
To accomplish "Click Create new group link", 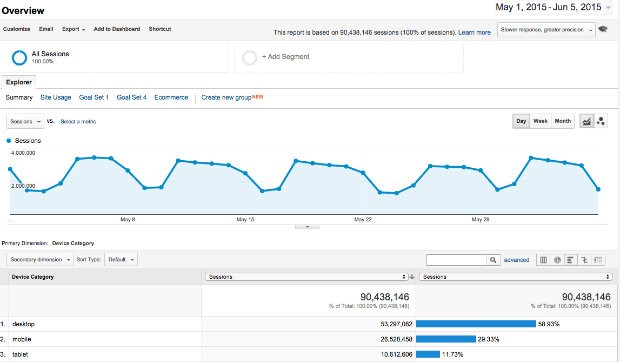I will click(x=227, y=97).
